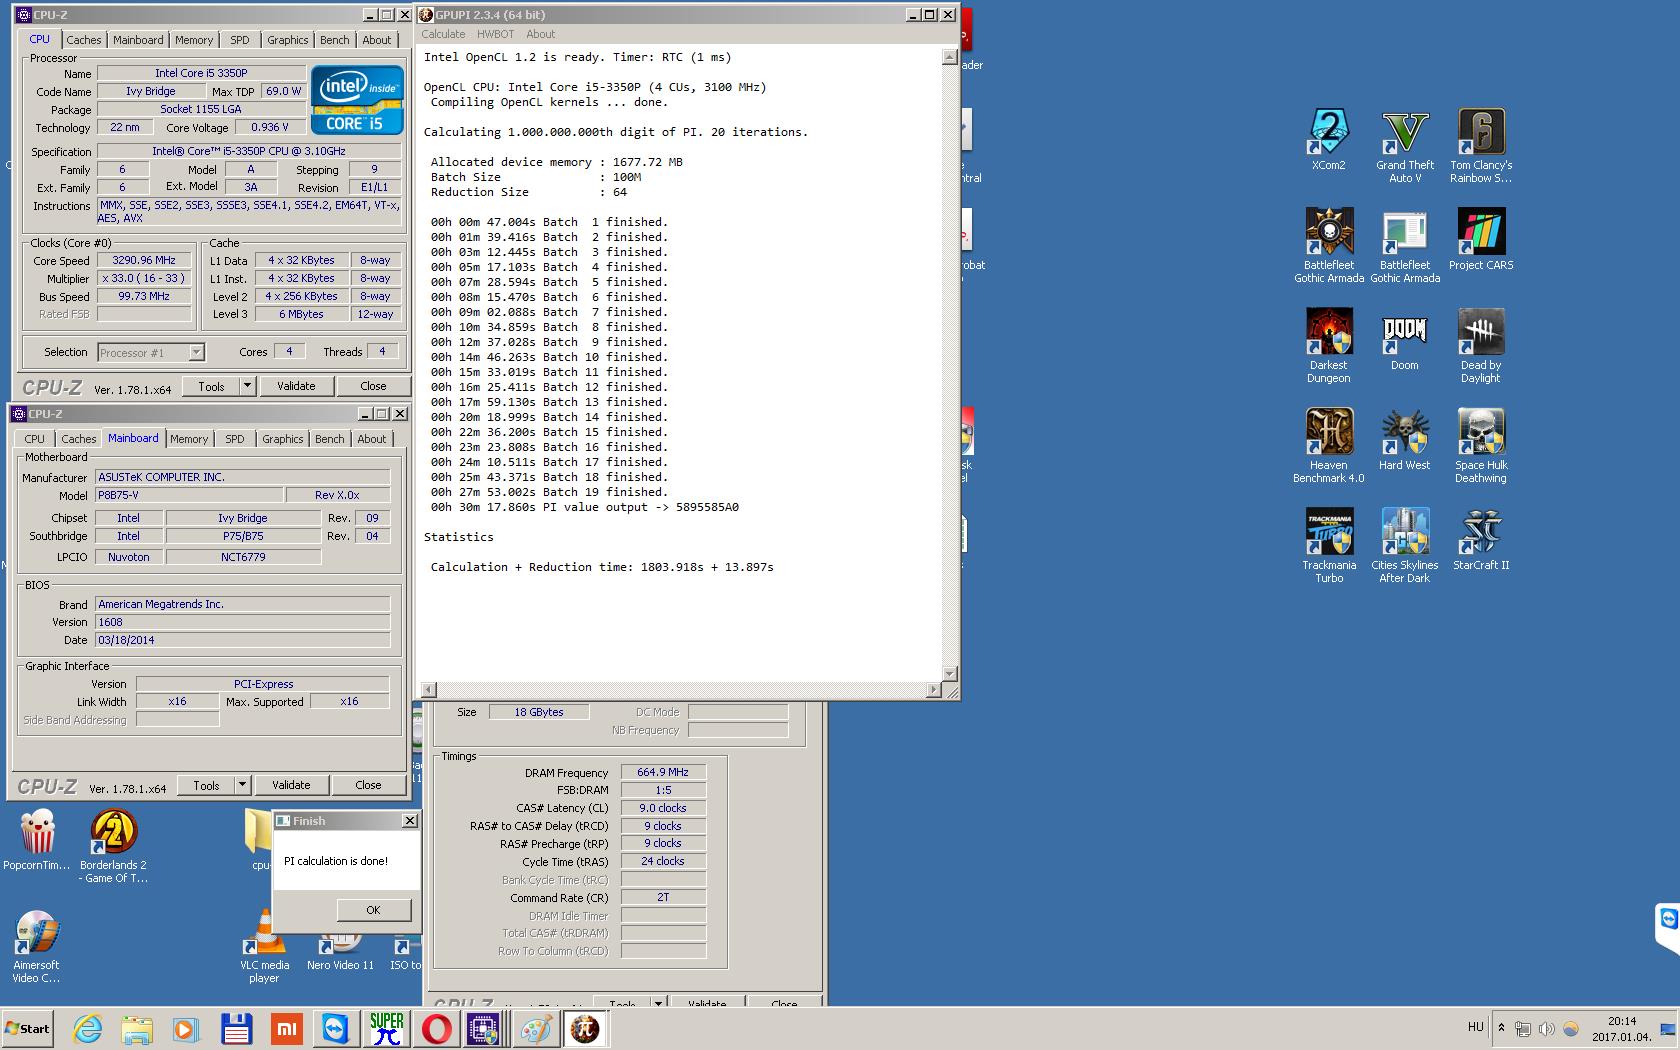
Task: Select the Trackmania Turbo icon
Action: tap(1329, 546)
